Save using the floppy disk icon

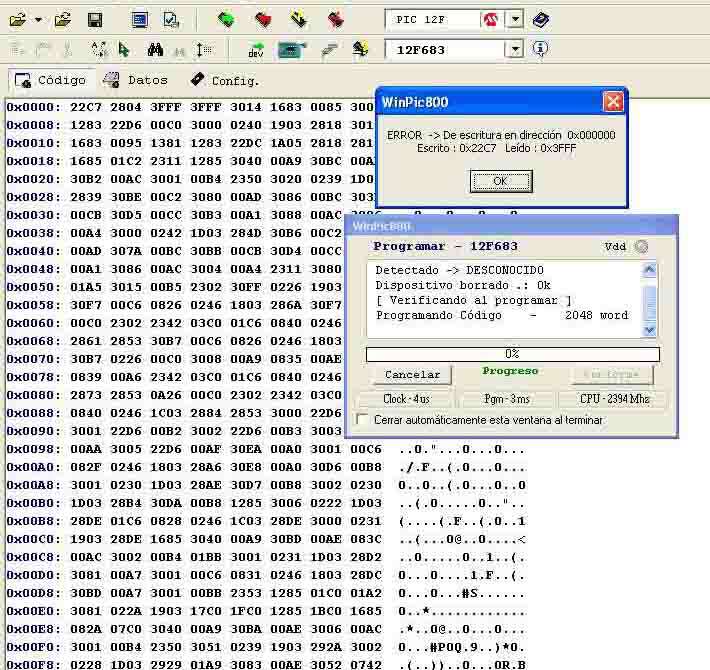pos(95,20)
